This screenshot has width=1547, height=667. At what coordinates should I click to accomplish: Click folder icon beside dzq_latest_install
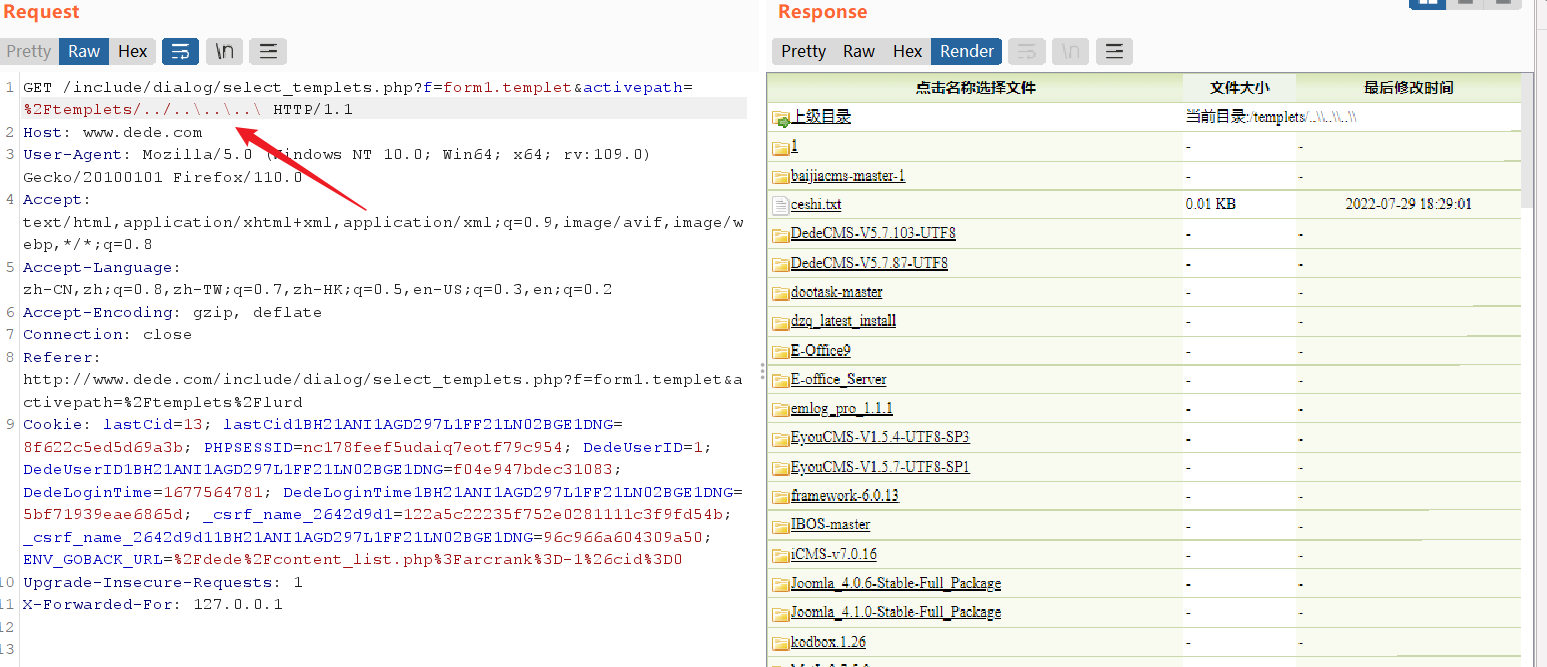(x=781, y=322)
